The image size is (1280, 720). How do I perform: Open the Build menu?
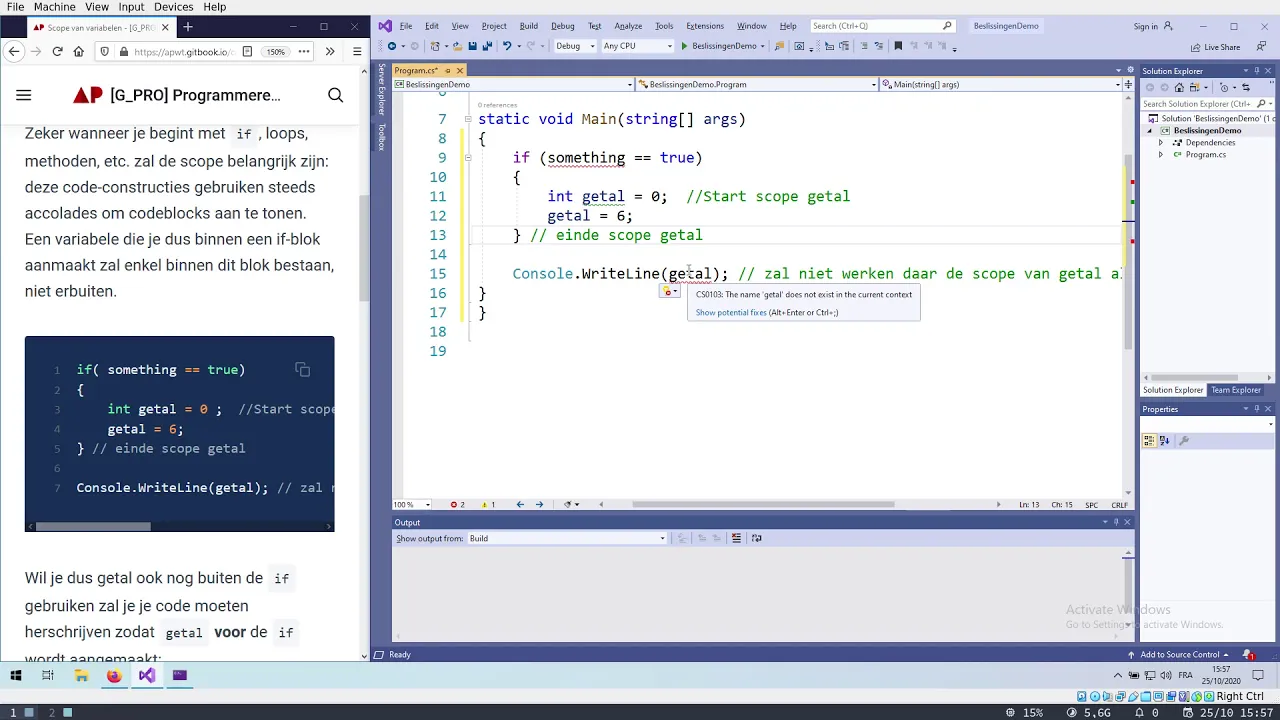(529, 26)
